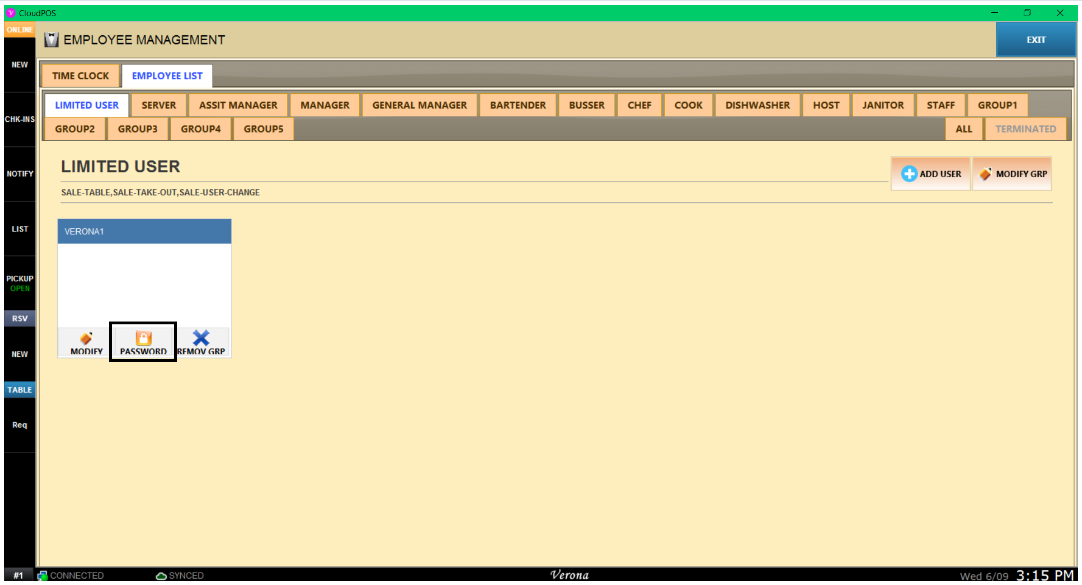Select the VERONA1 employee card header

pos(144,232)
